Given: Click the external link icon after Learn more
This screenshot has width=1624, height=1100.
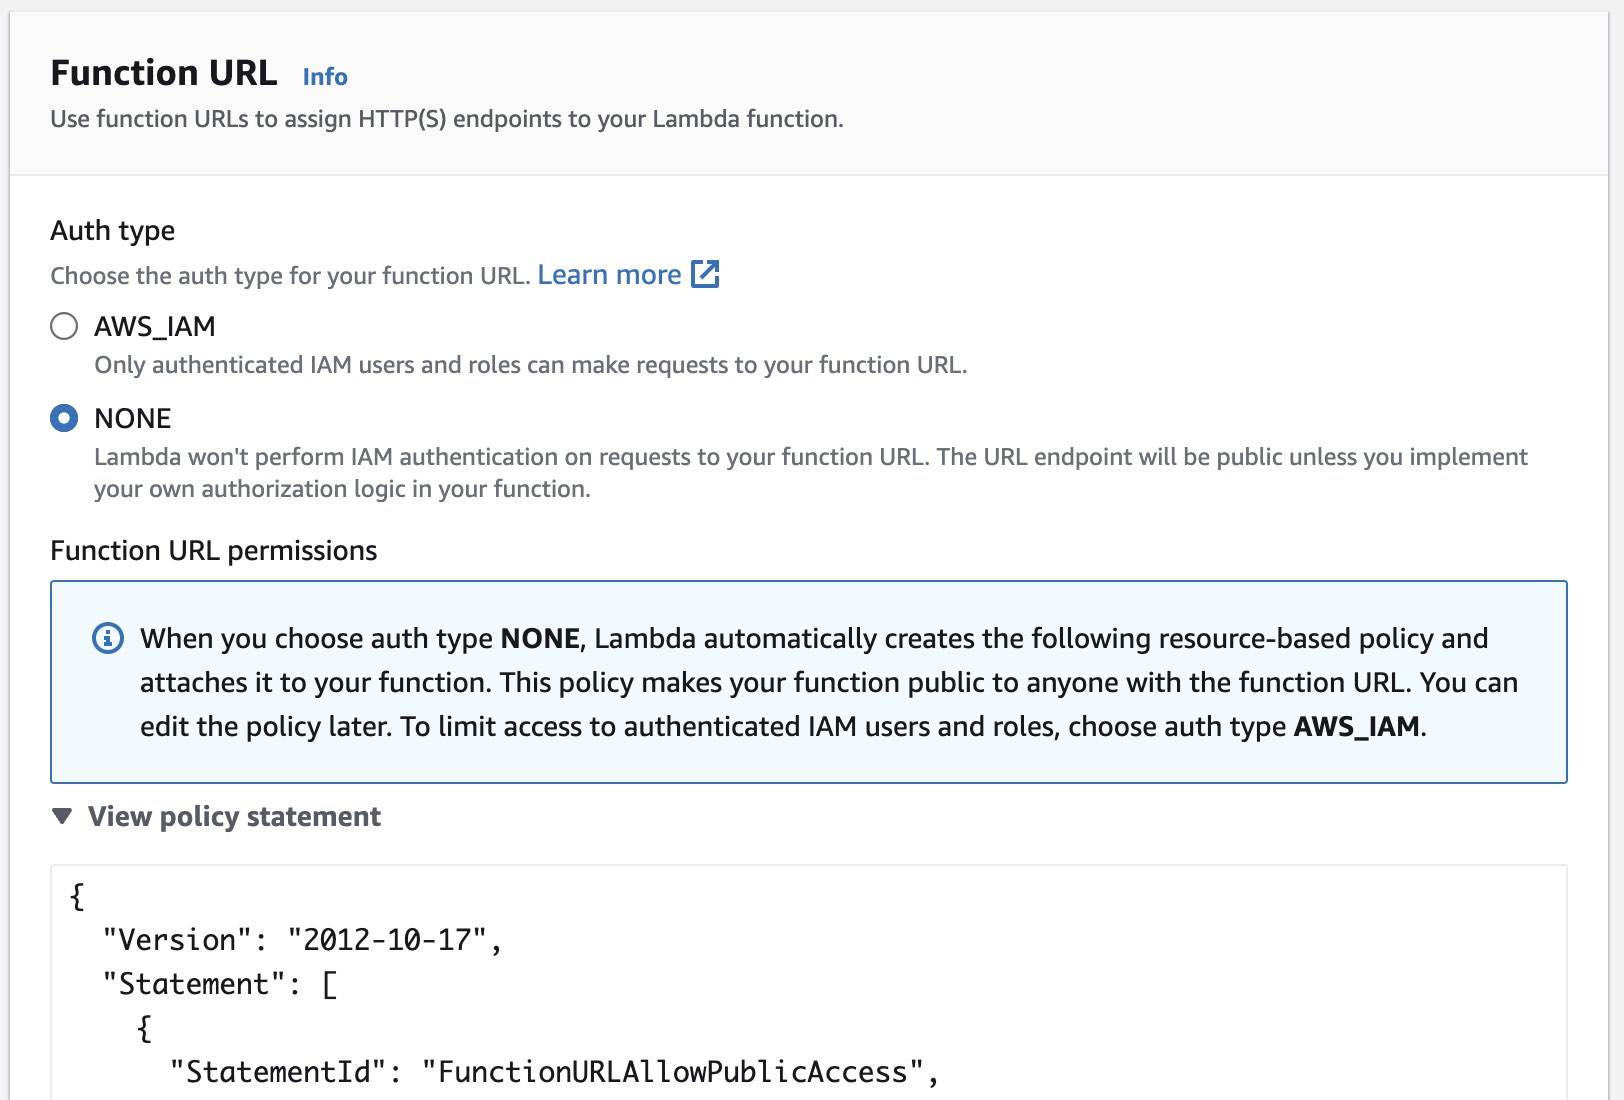Looking at the screenshot, I should (705, 274).
